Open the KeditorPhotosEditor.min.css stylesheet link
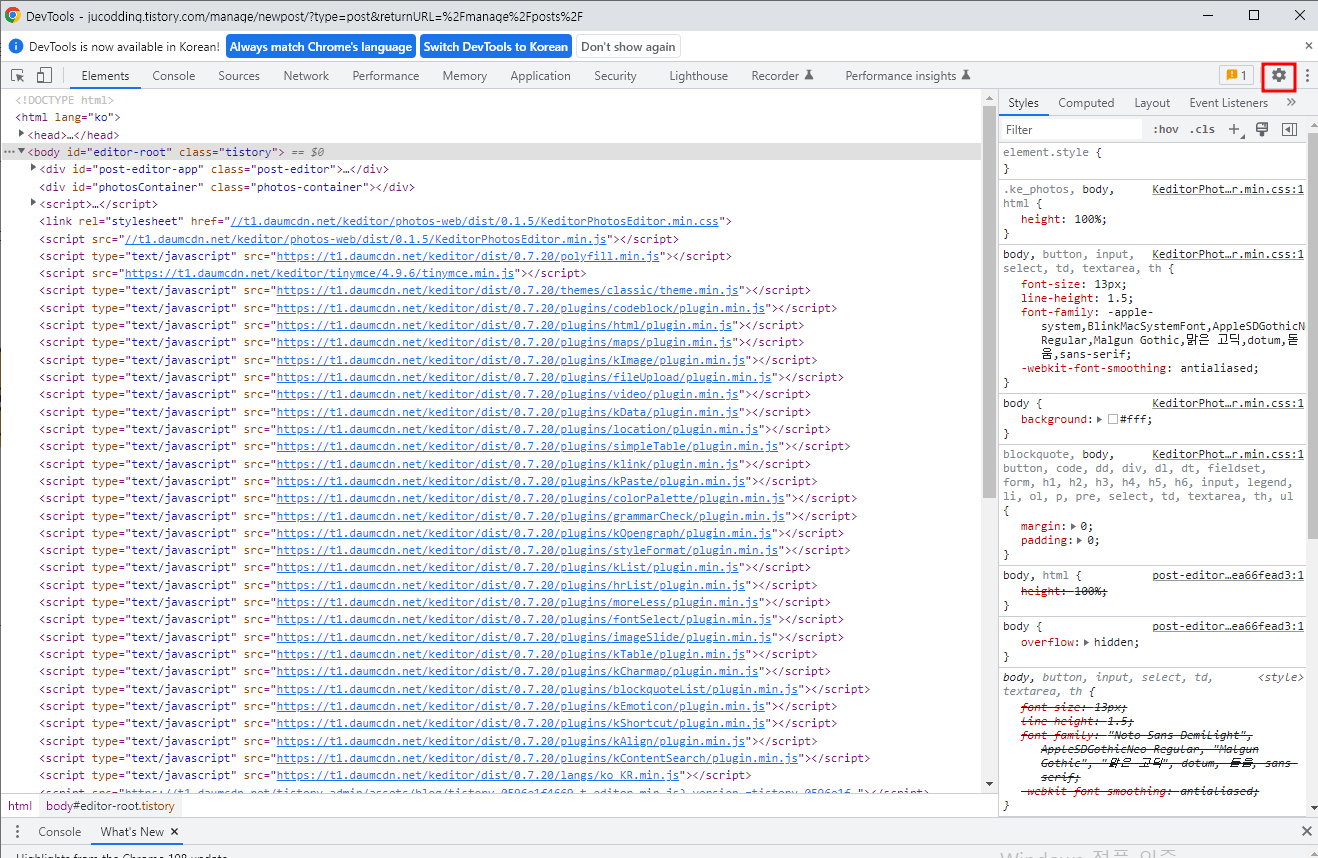The image size is (1318, 858). coord(475,221)
